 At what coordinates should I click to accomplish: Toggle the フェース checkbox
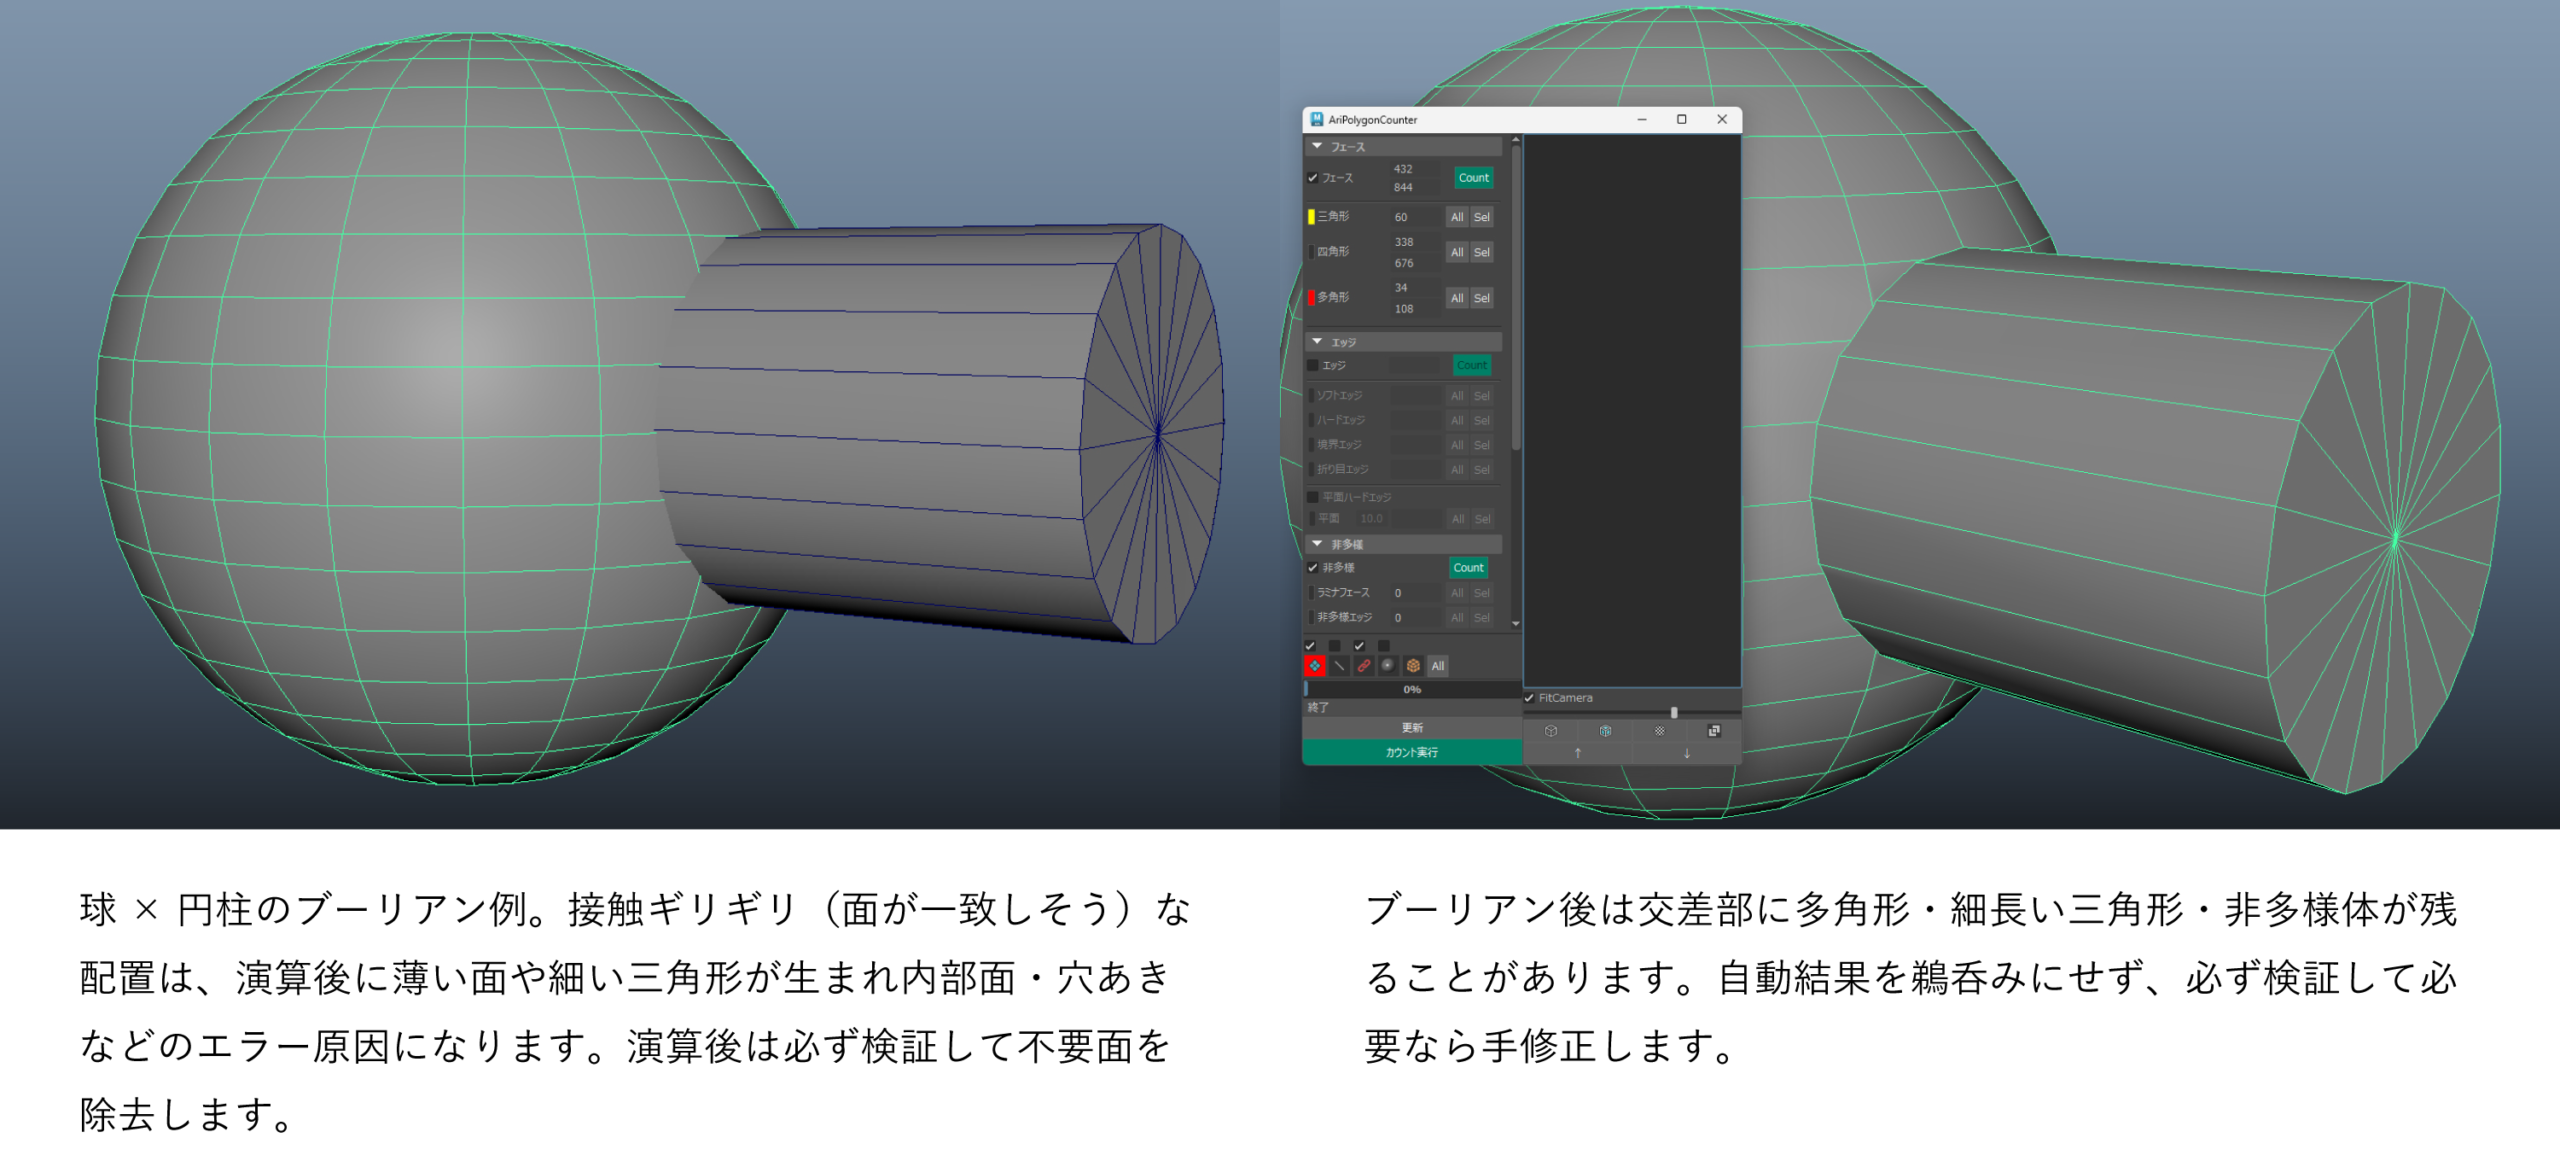1313,178
